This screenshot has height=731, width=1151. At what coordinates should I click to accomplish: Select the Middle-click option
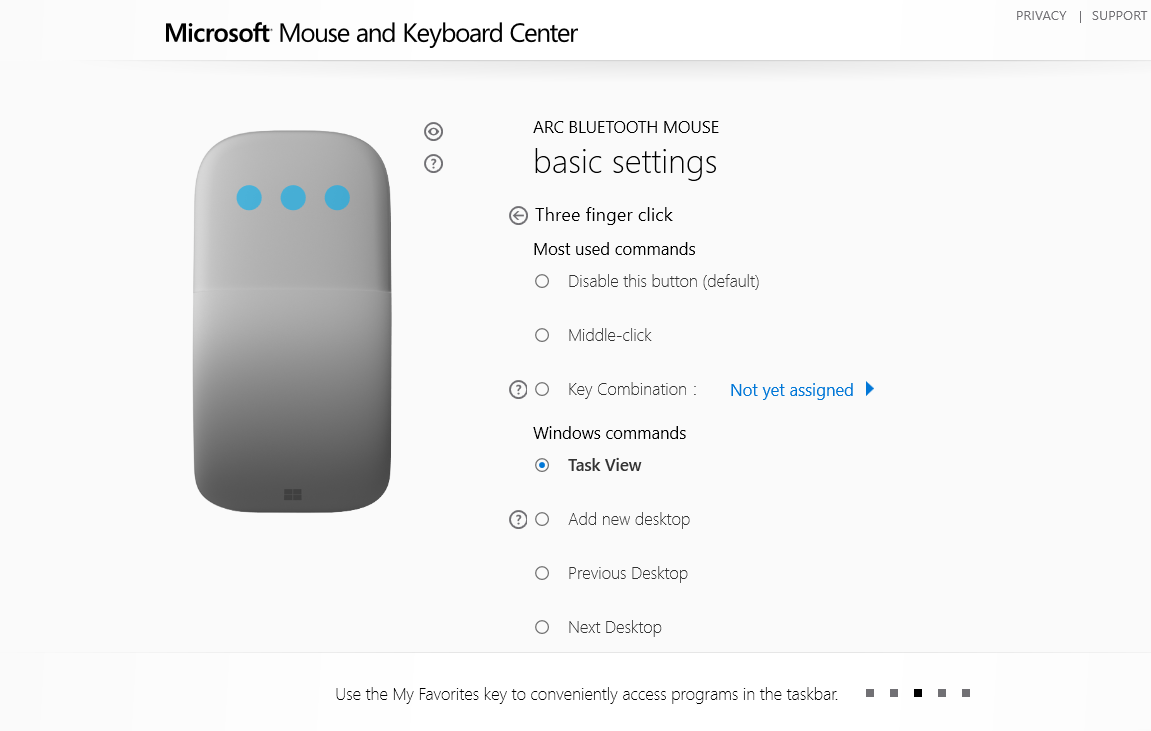(x=542, y=335)
